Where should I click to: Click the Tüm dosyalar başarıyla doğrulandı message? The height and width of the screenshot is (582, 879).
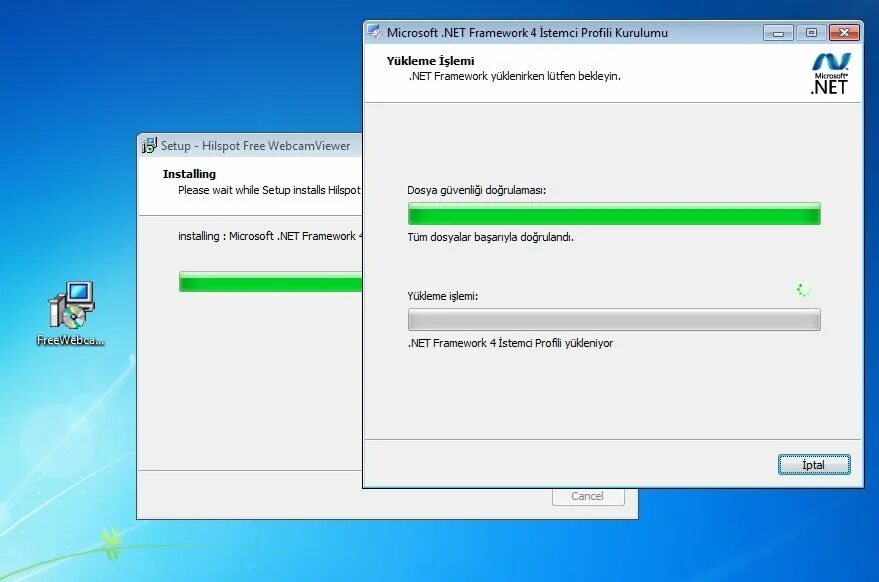pos(490,237)
